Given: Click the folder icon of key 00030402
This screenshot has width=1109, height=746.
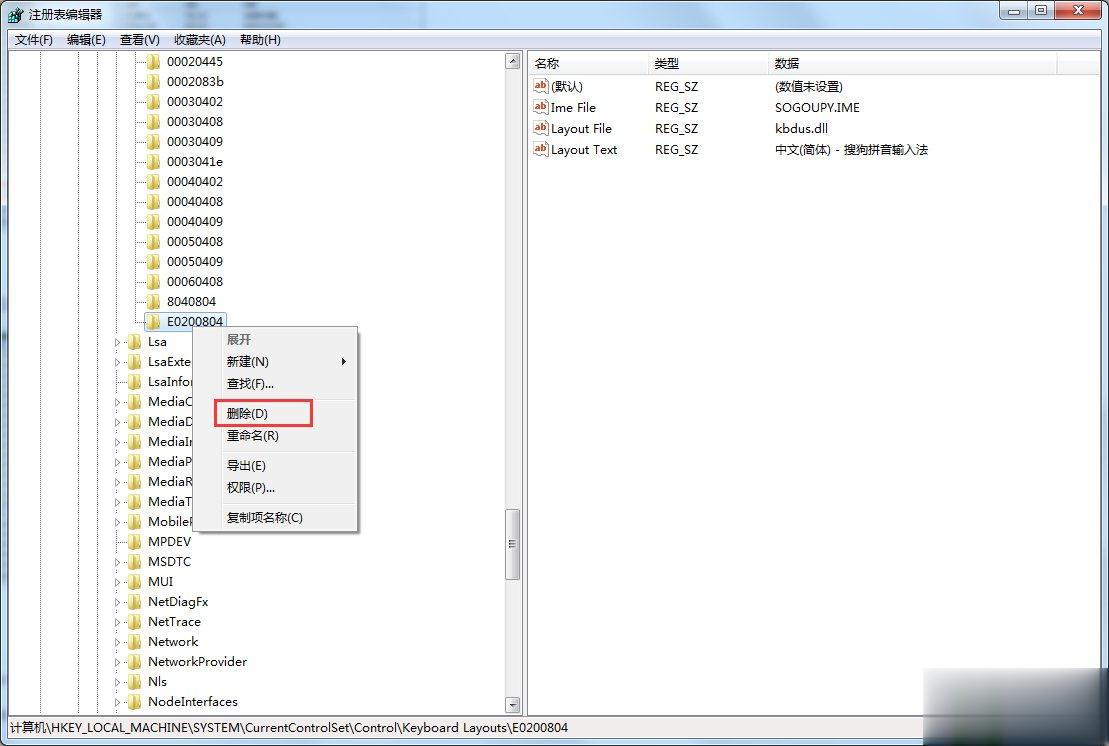Looking at the screenshot, I should tap(153, 102).
